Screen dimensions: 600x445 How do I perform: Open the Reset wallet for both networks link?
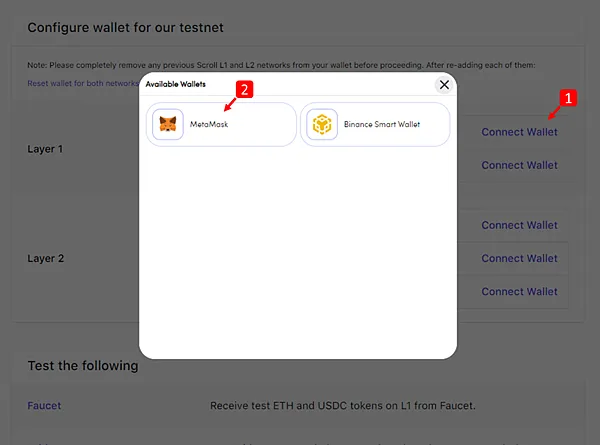pyautogui.click(x=83, y=83)
